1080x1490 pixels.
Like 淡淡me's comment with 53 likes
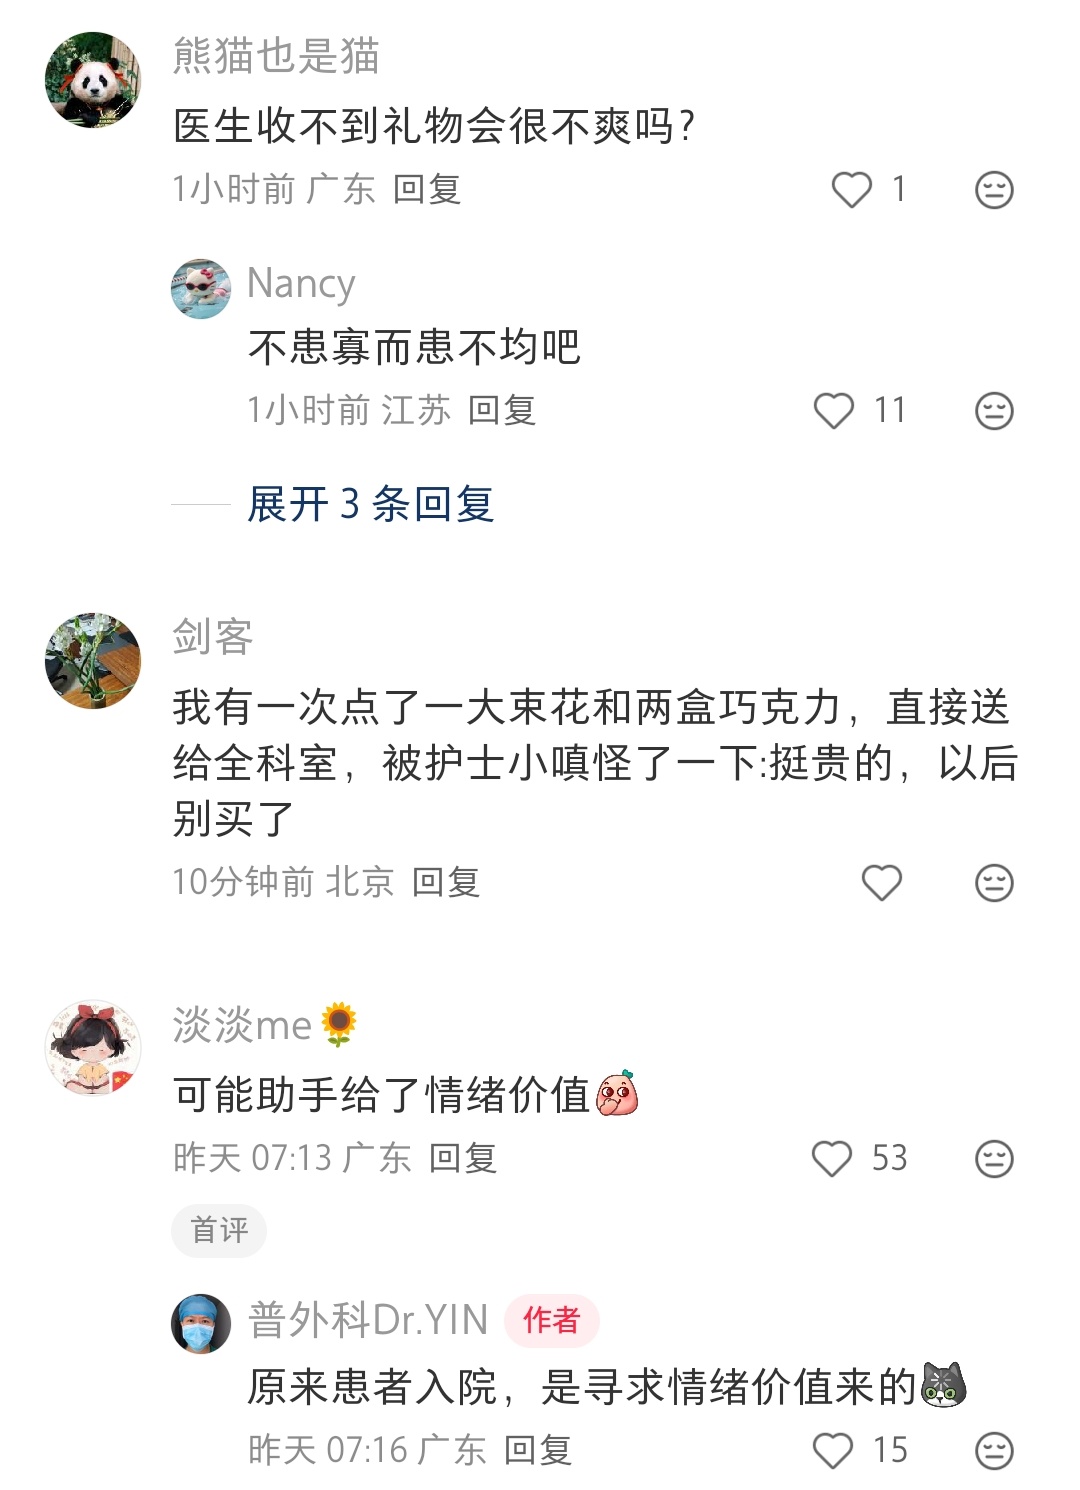click(832, 1158)
